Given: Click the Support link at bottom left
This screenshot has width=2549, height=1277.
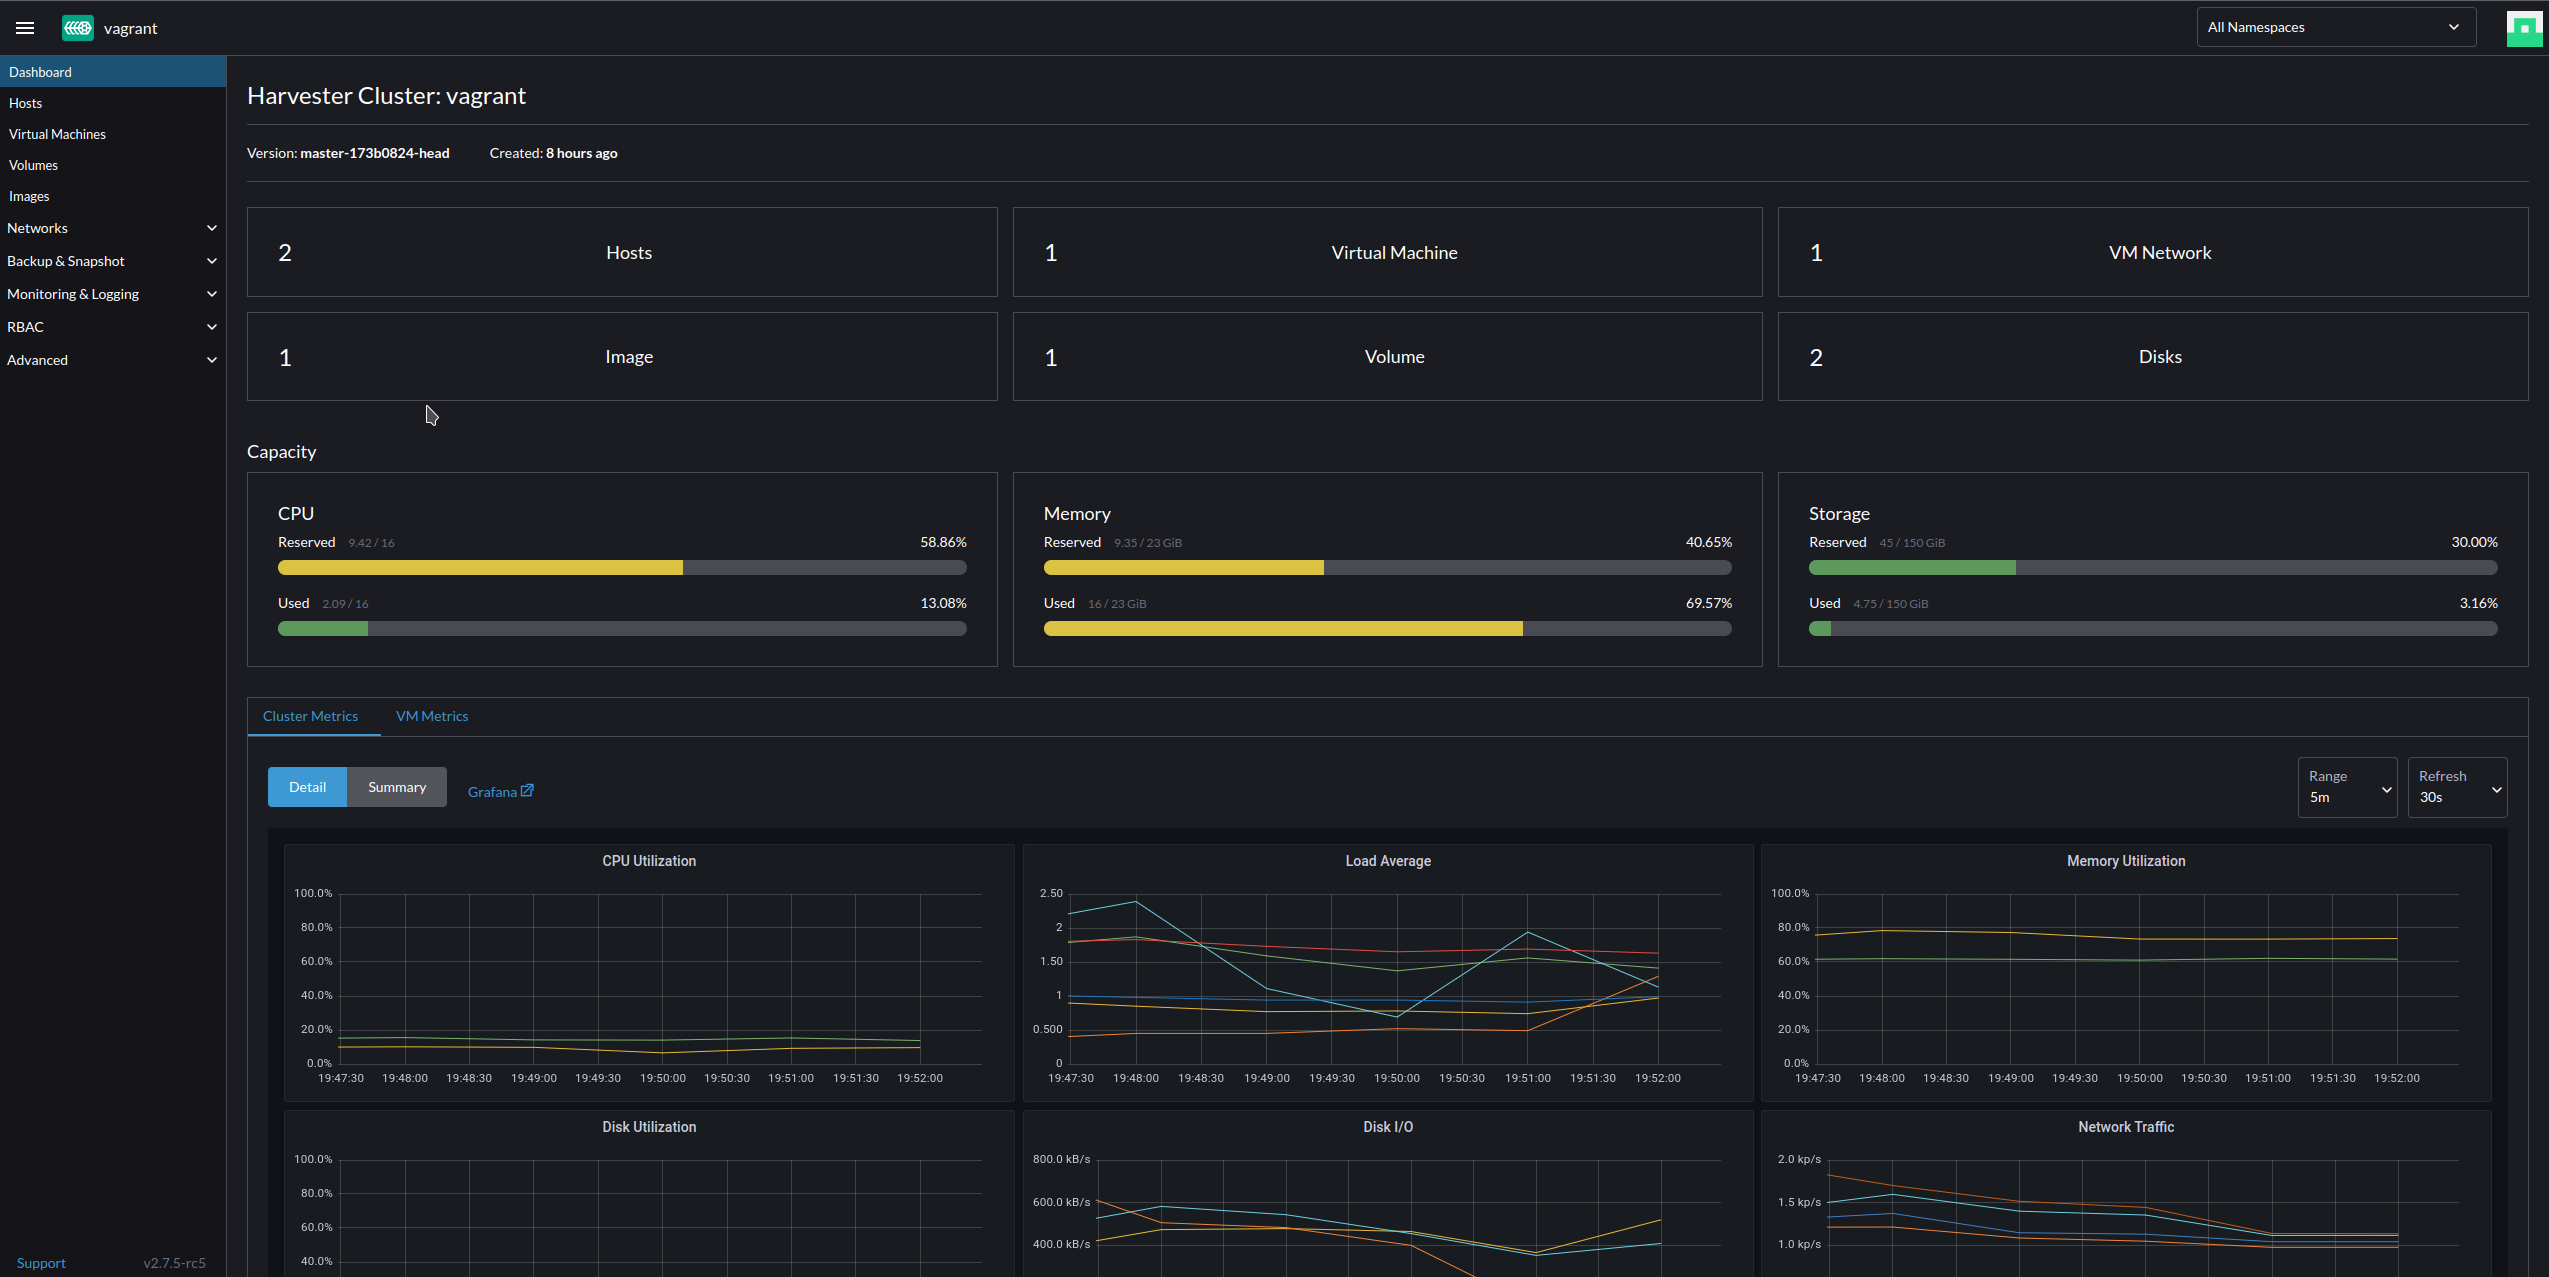Looking at the screenshot, I should click(x=41, y=1262).
